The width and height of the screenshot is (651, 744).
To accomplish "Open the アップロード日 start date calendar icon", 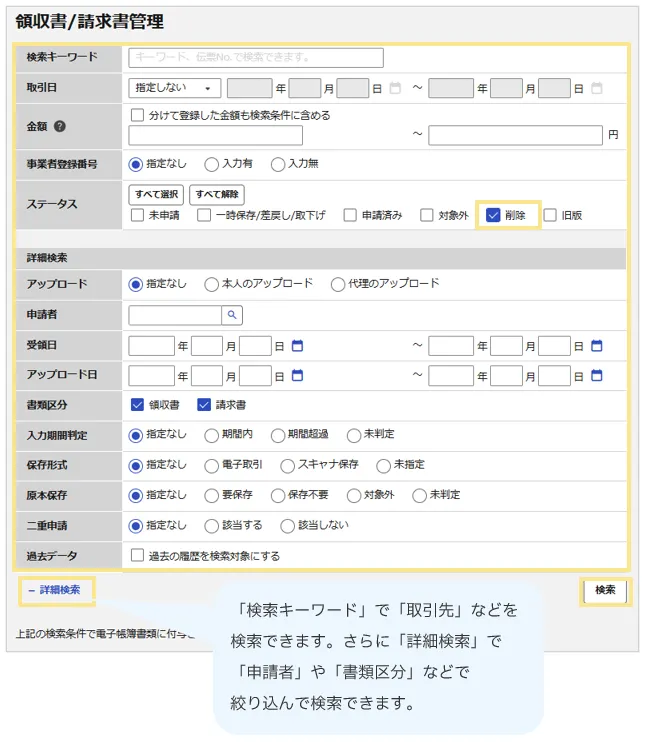I will pos(297,376).
